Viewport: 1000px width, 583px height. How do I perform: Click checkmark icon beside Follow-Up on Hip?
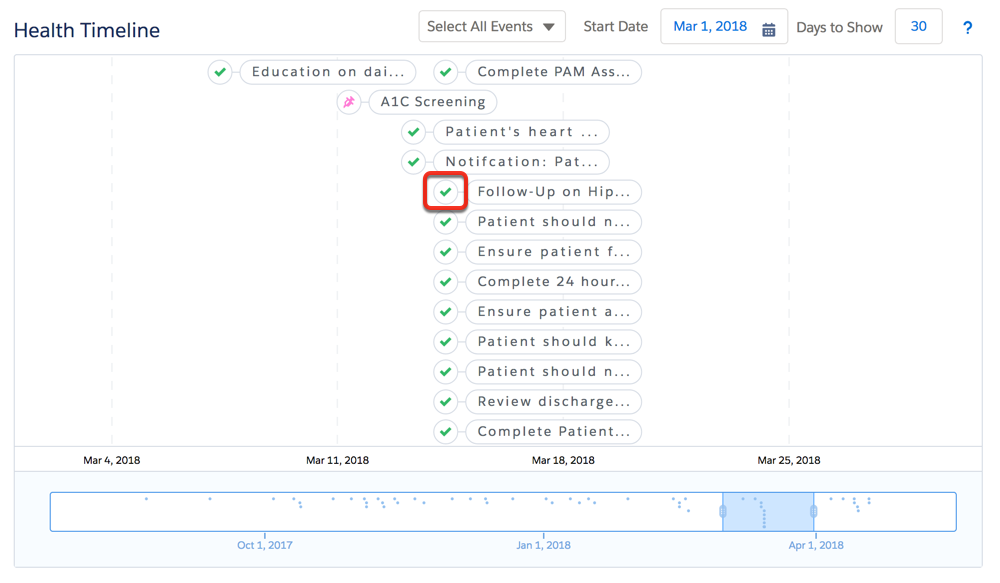pos(446,192)
